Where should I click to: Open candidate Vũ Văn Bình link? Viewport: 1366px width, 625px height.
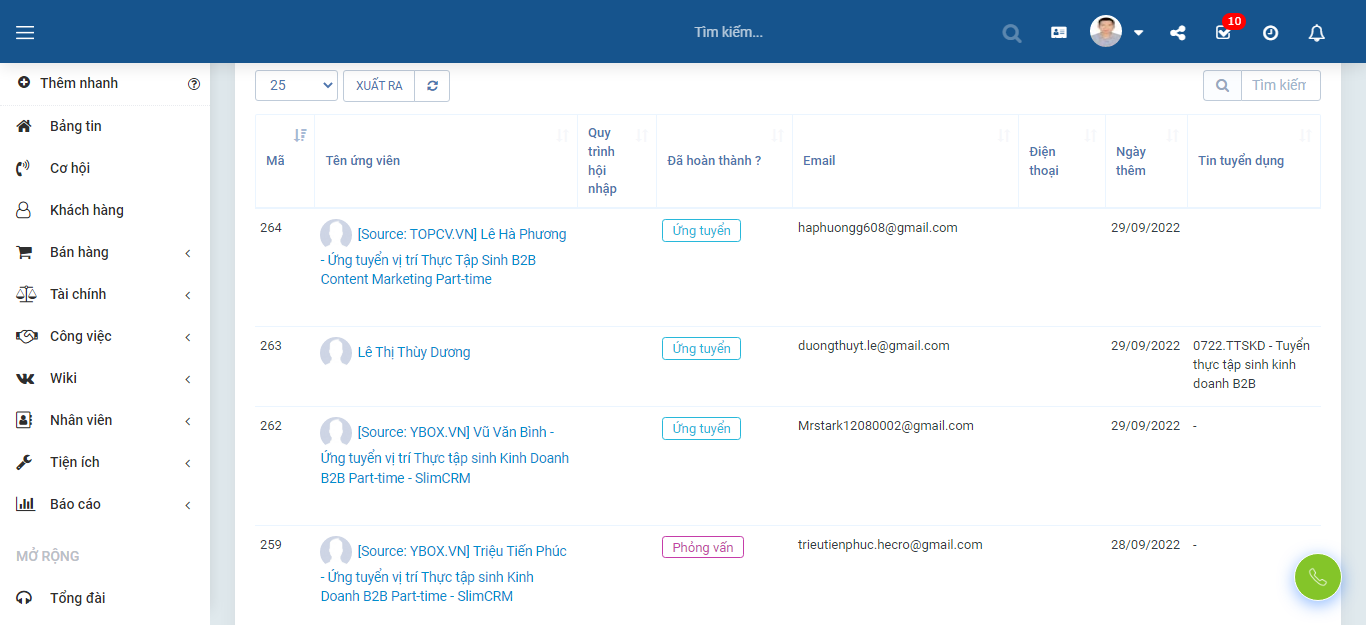(445, 454)
